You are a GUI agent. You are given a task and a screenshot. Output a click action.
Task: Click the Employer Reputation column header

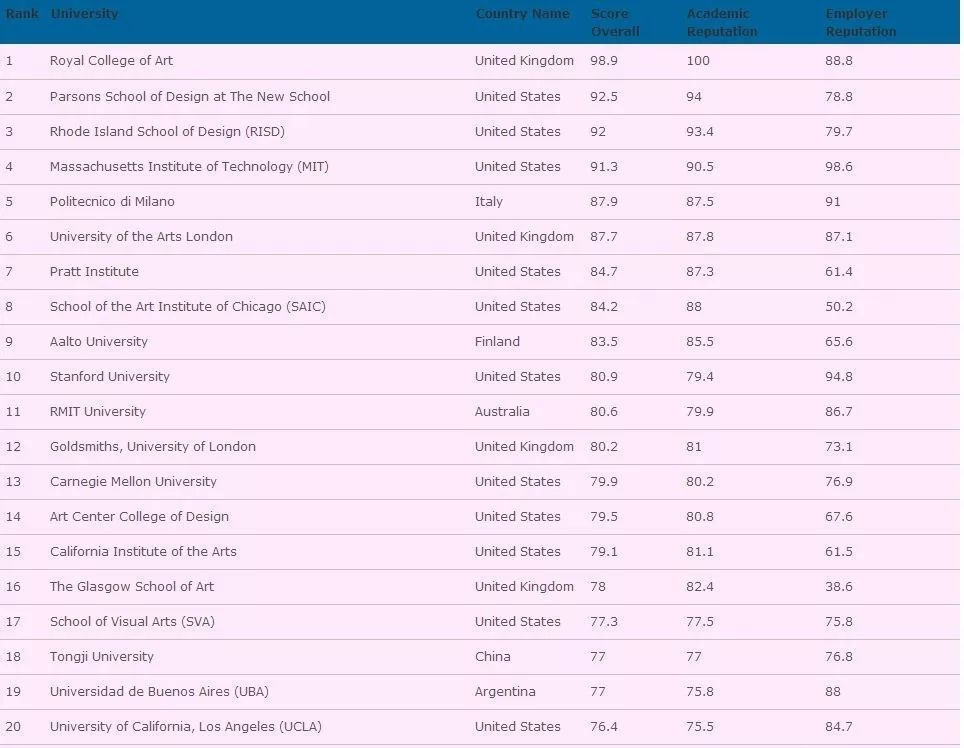(x=861, y=22)
